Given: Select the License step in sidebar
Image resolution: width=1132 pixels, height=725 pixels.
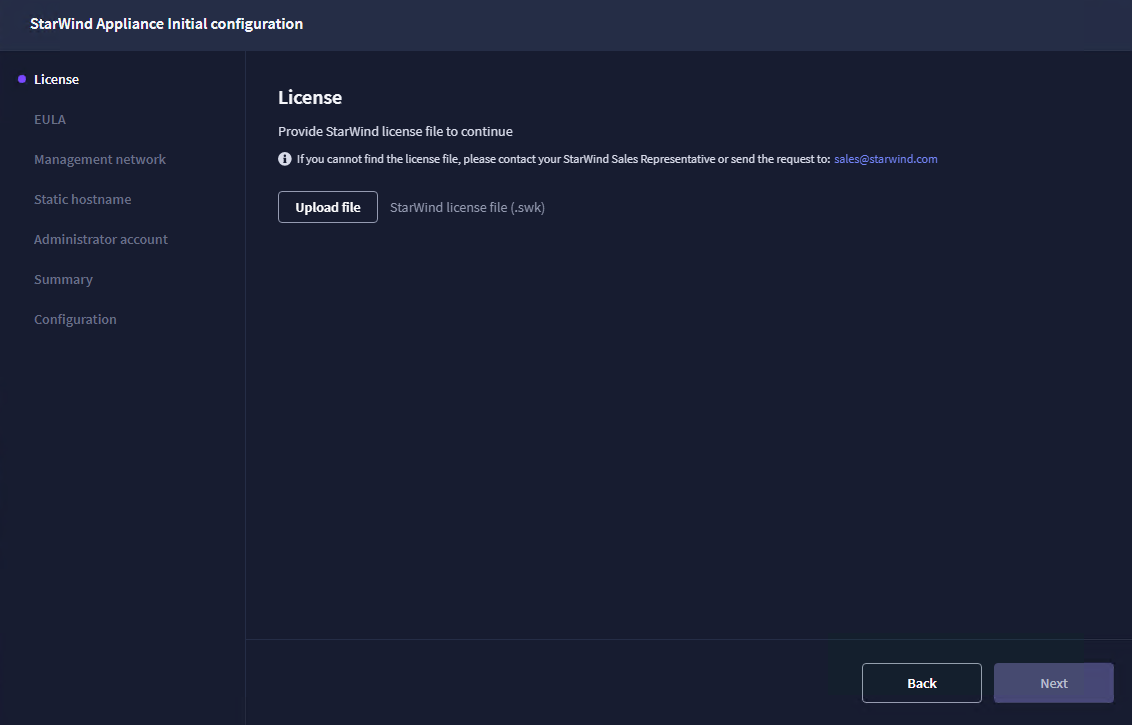Looking at the screenshot, I should point(56,79).
